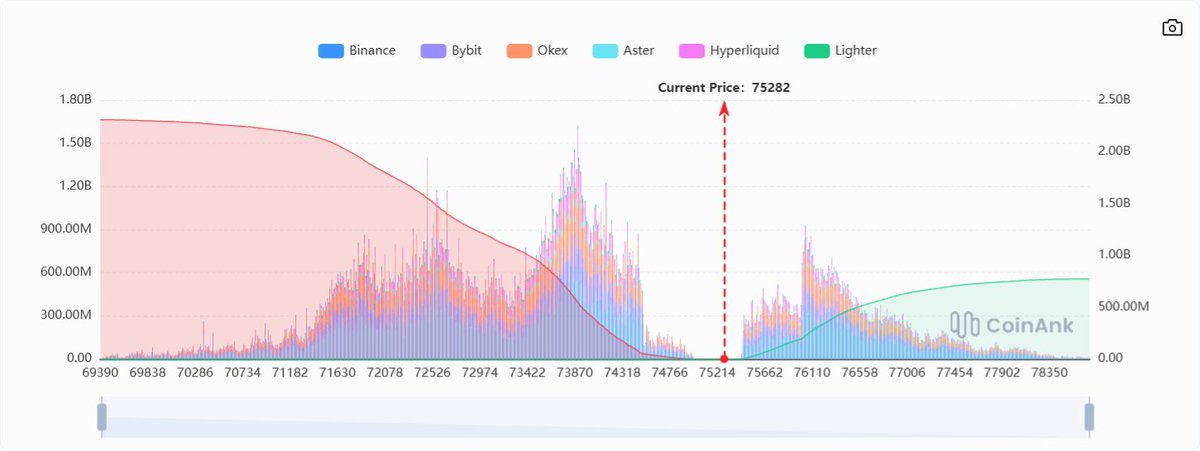Click the 75214 price axis label
Screen dimensions: 1200x451
717,373
